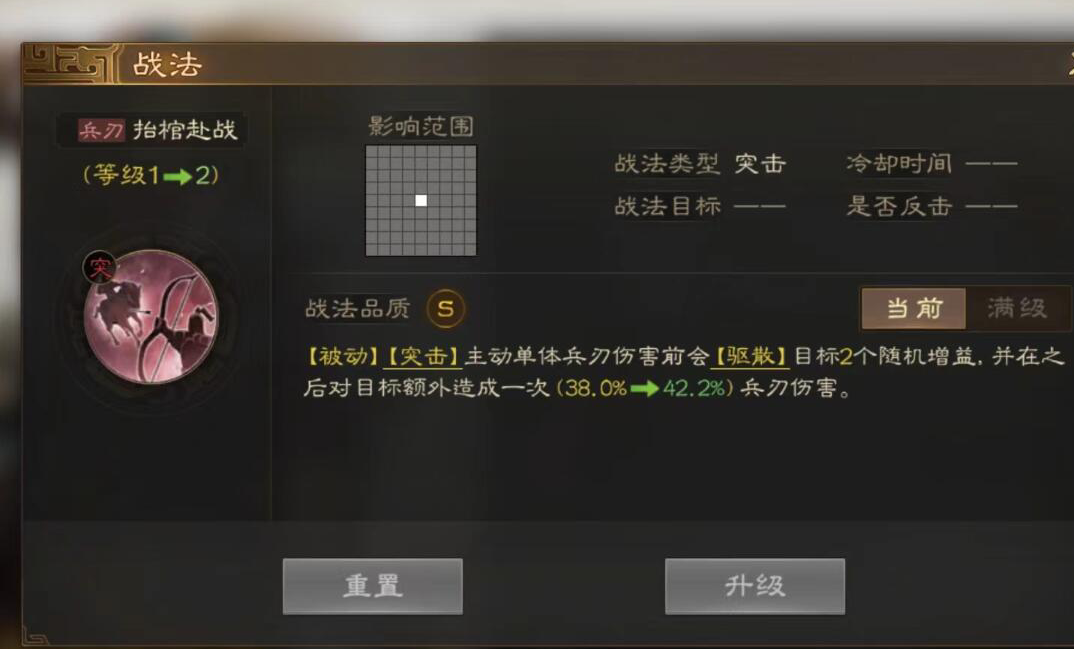Click the 抬棺赴战 skill portrait icon
This screenshot has height=649, width=1074.
(151, 317)
